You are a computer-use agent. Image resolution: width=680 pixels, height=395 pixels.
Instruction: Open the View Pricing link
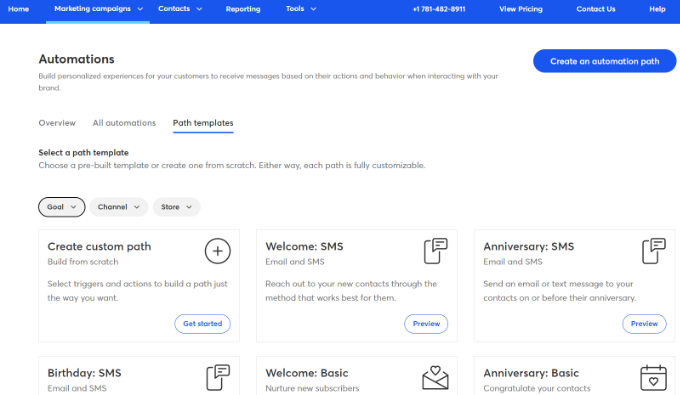pyautogui.click(x=520, y=9)
